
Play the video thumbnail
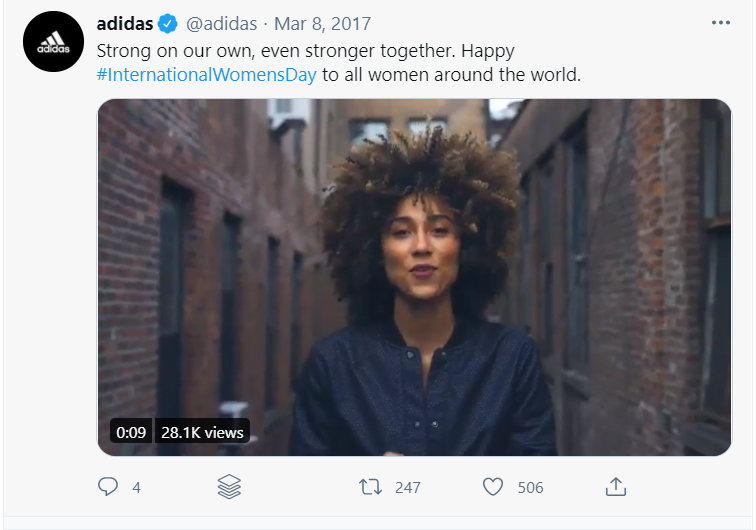click(414, 277)
